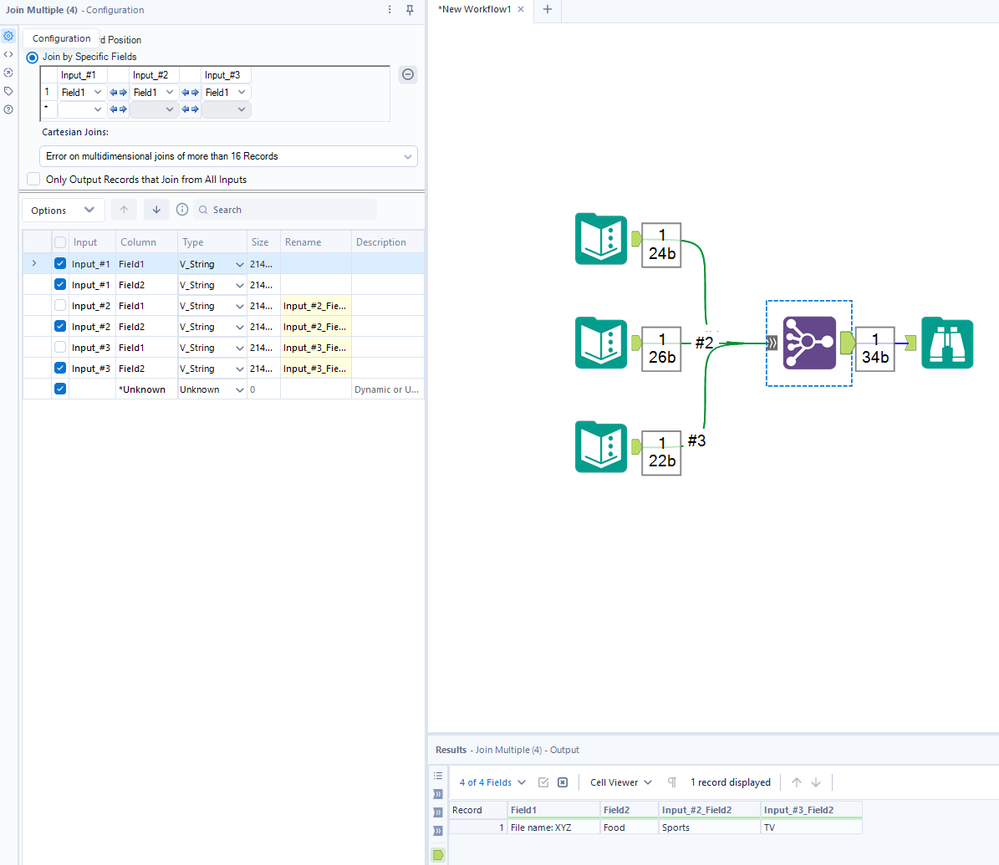
Task: Check Input_#2 Field1 checkbox
Action: tap(60, 305)
